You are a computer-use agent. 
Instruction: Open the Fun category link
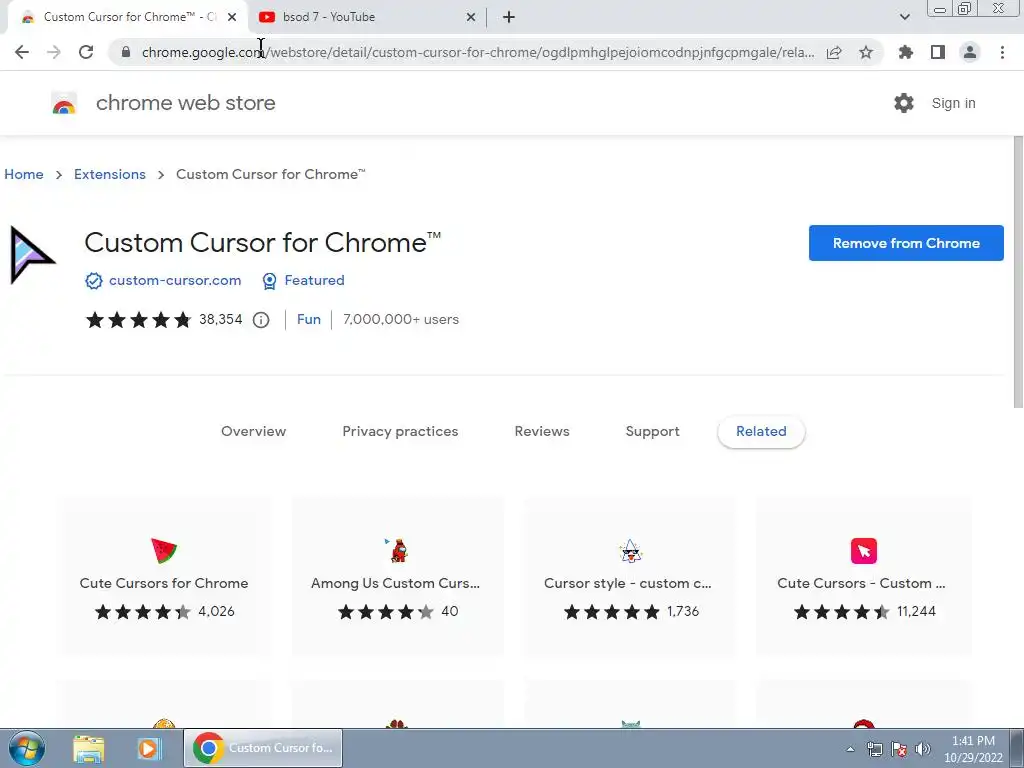click(309, 319)
